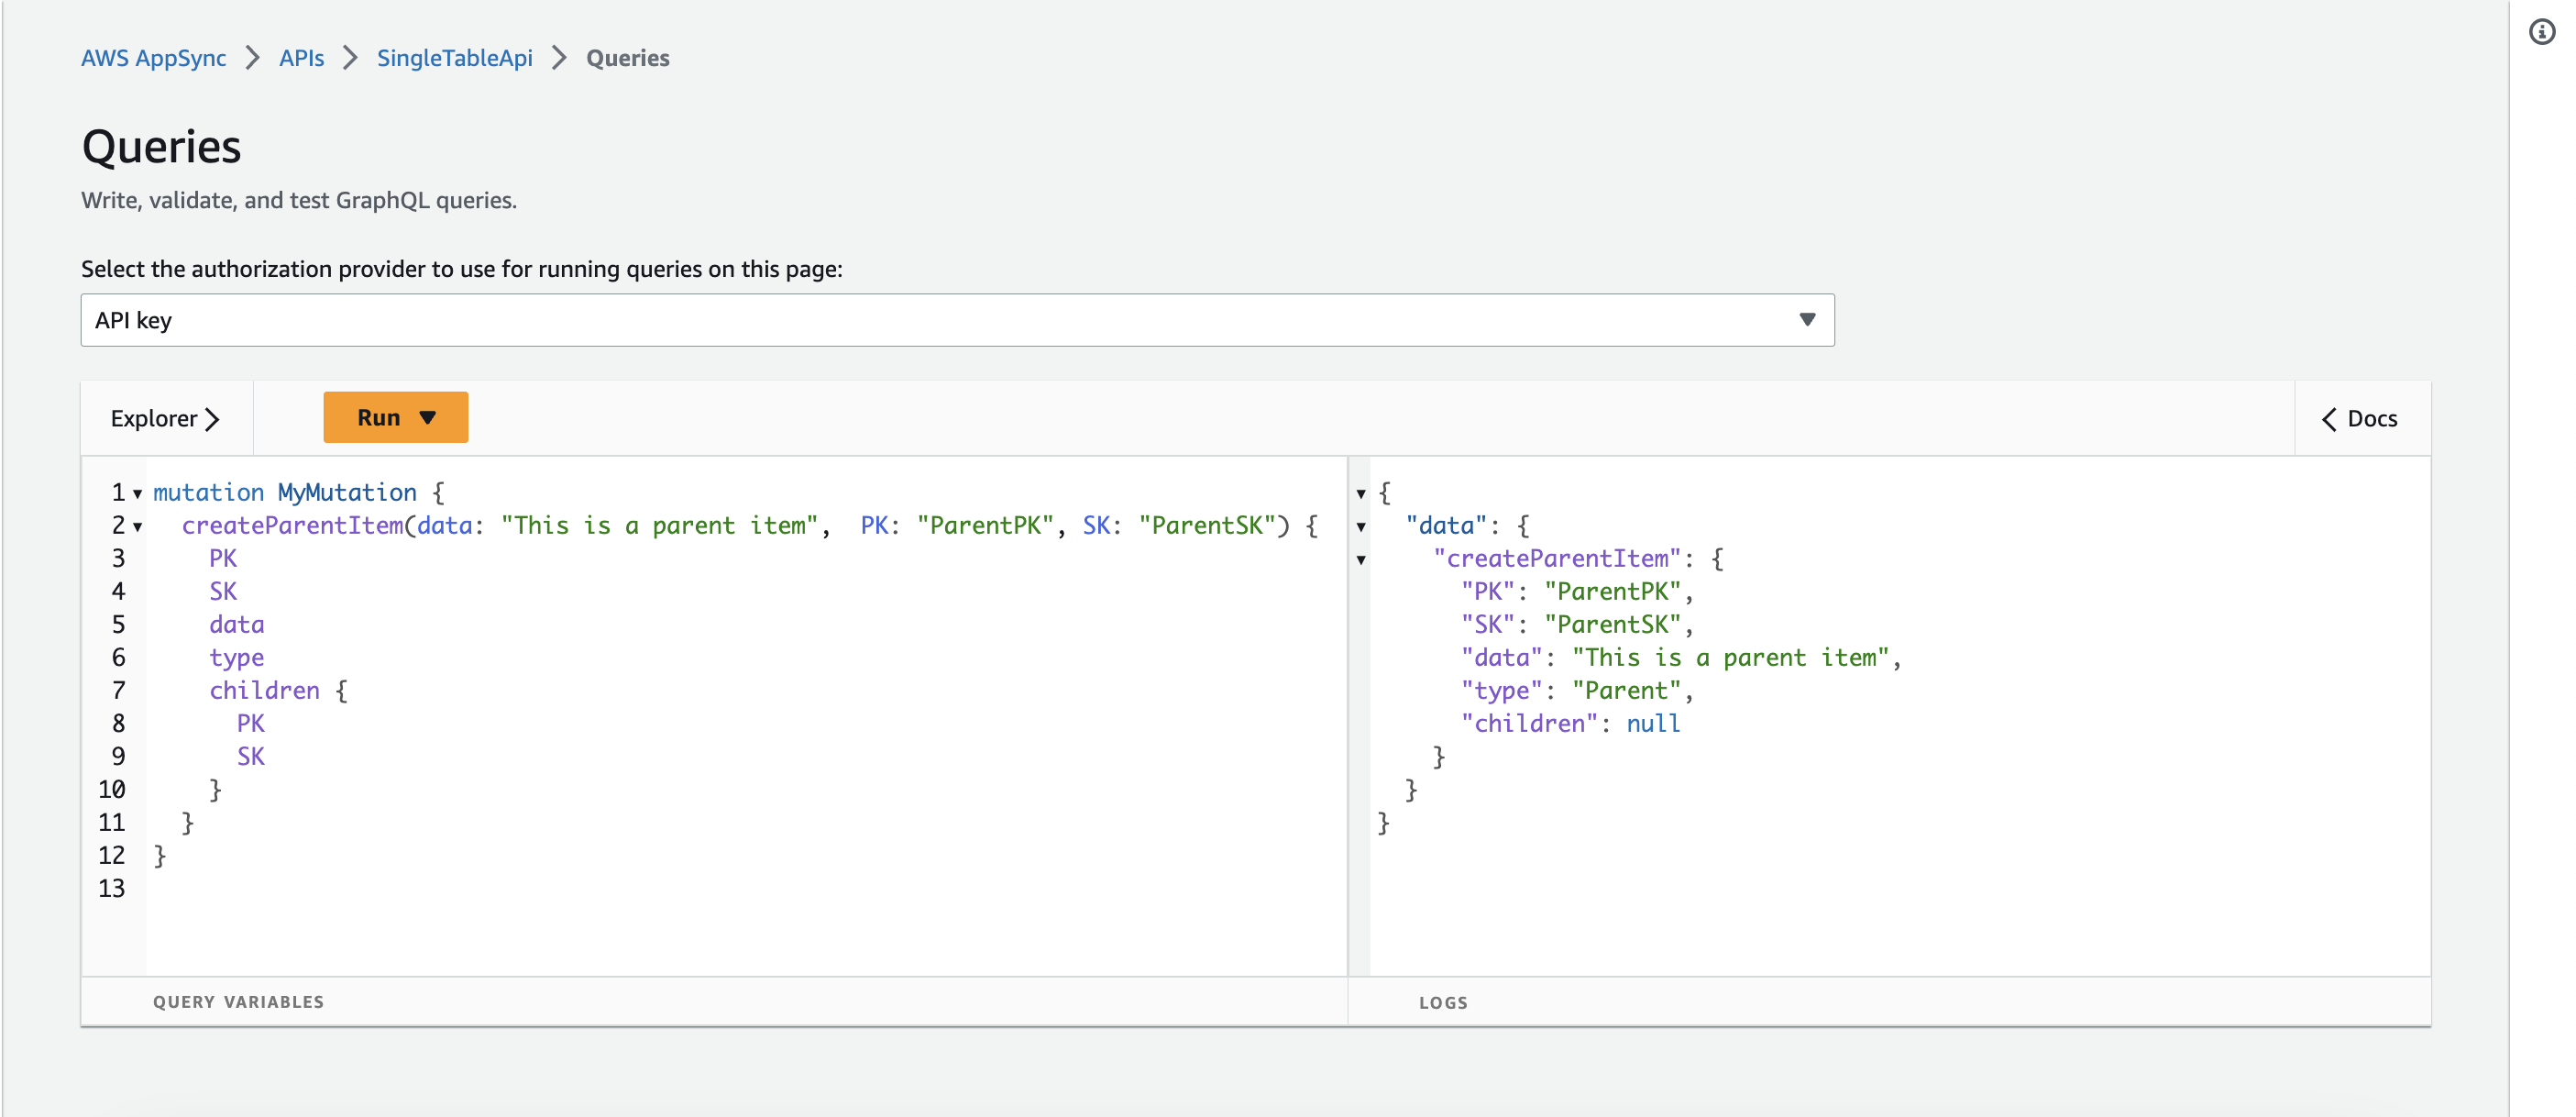2576x1117 pixels.
Task: Click the "This is a parent item" argument string on line 2
Action: click(x=660, y=526)
